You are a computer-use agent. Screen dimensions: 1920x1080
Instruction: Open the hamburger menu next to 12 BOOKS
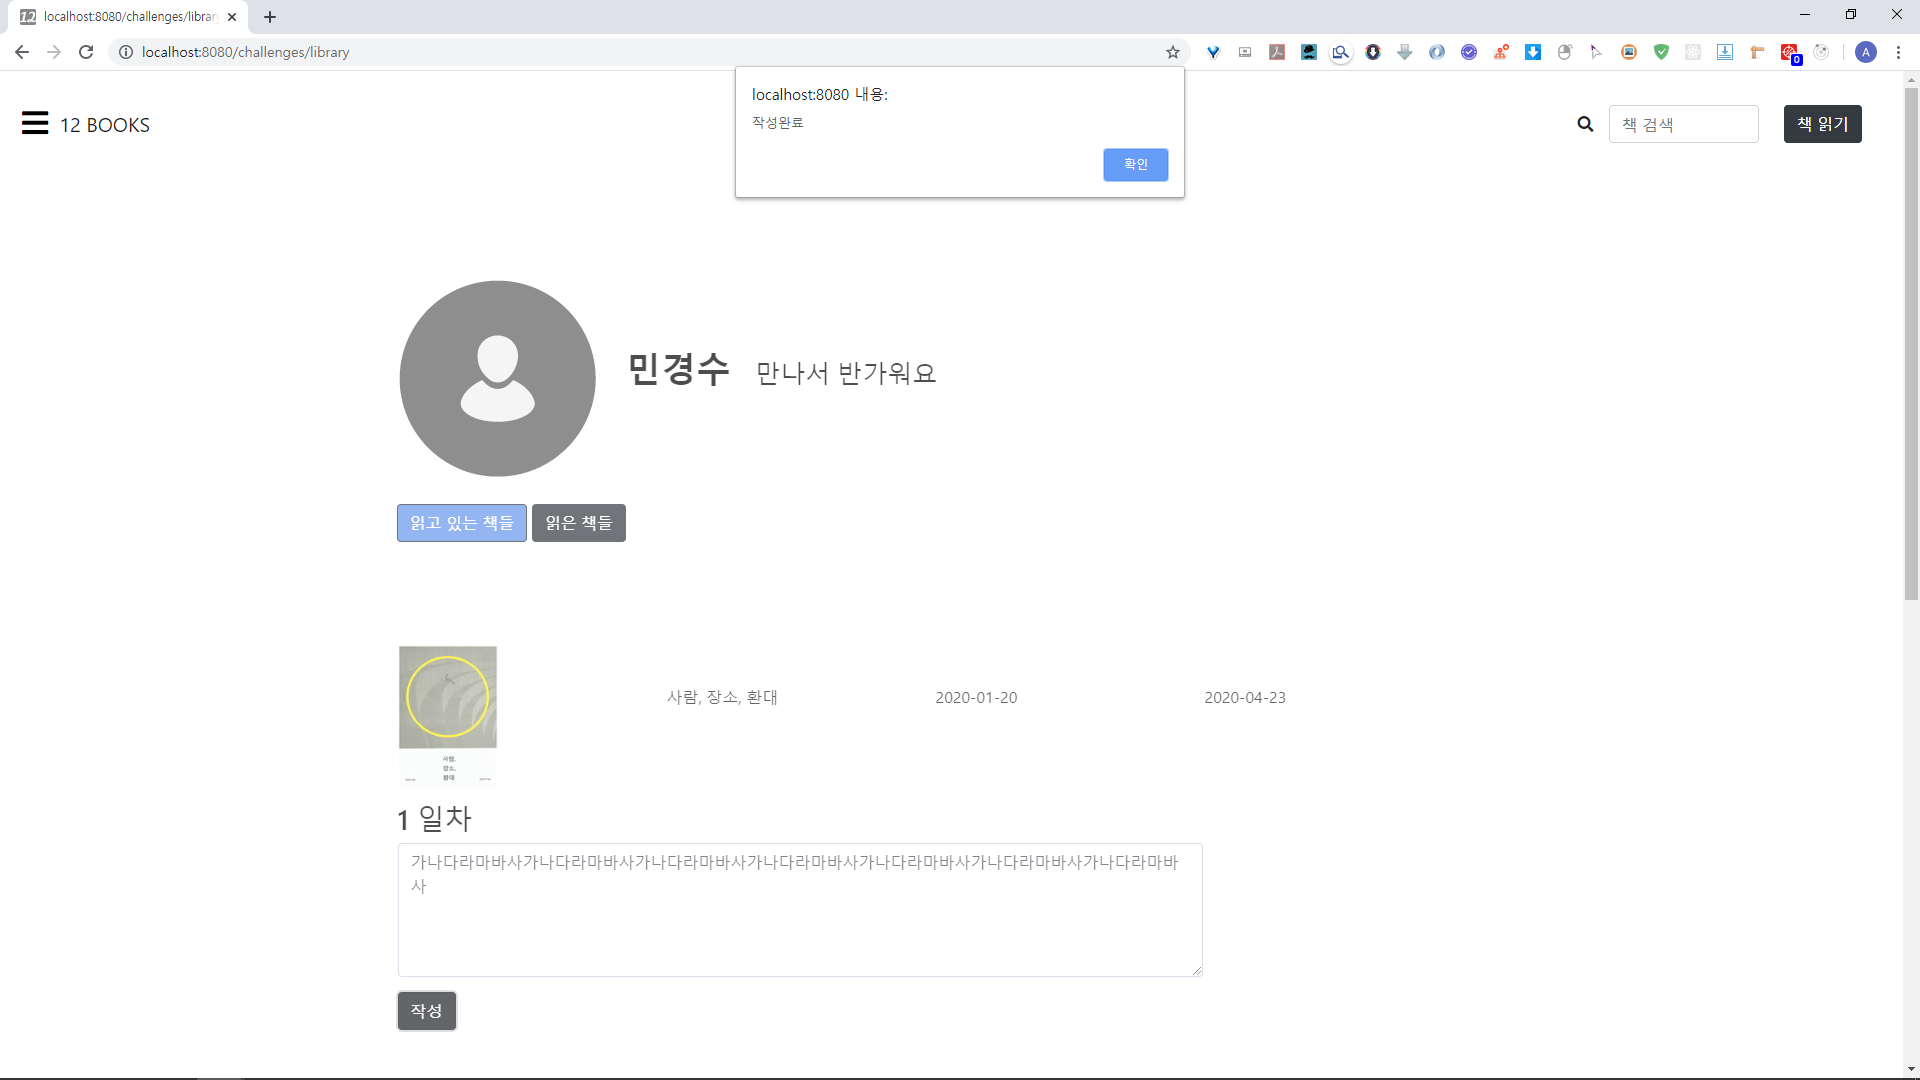(35, 123)
